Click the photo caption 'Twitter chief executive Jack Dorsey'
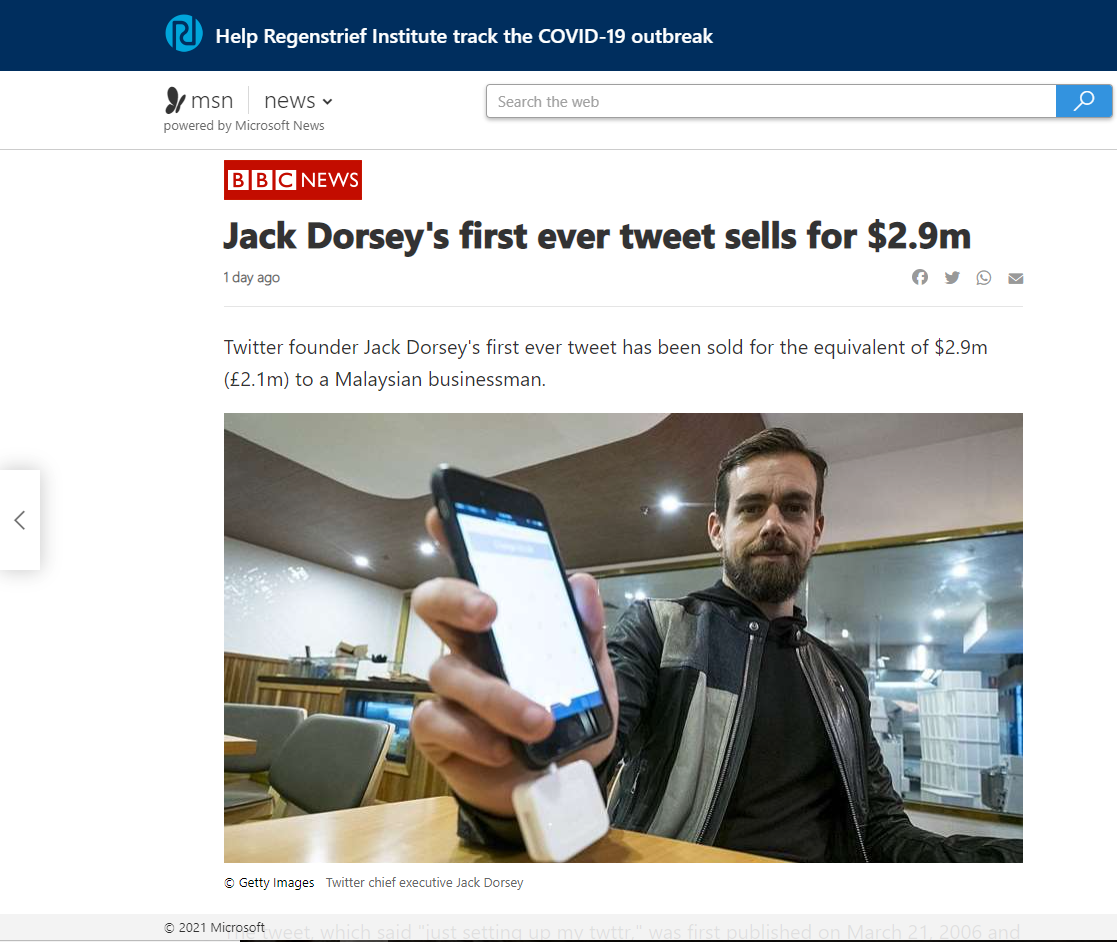1117x942 pixels. point(425,882)
